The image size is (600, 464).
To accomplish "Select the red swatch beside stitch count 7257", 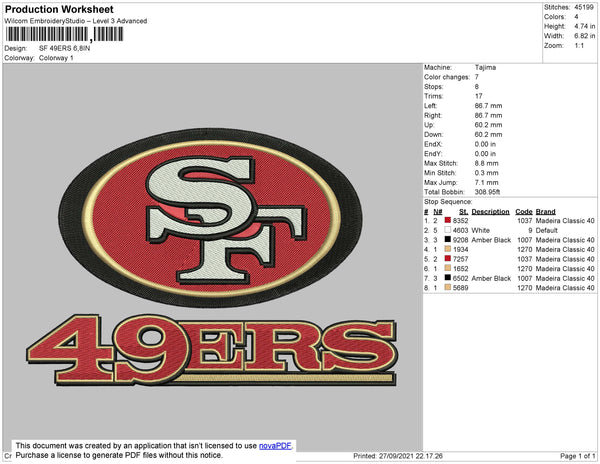I will point(447,259).
